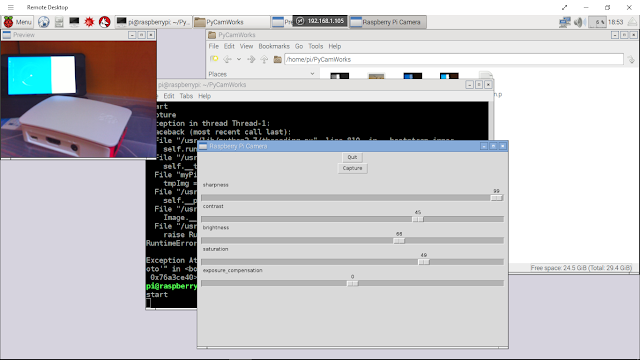The height and width of the screenshot is (360, 640).
Task: Go up to the parent folder arrow
Action: 264,60
